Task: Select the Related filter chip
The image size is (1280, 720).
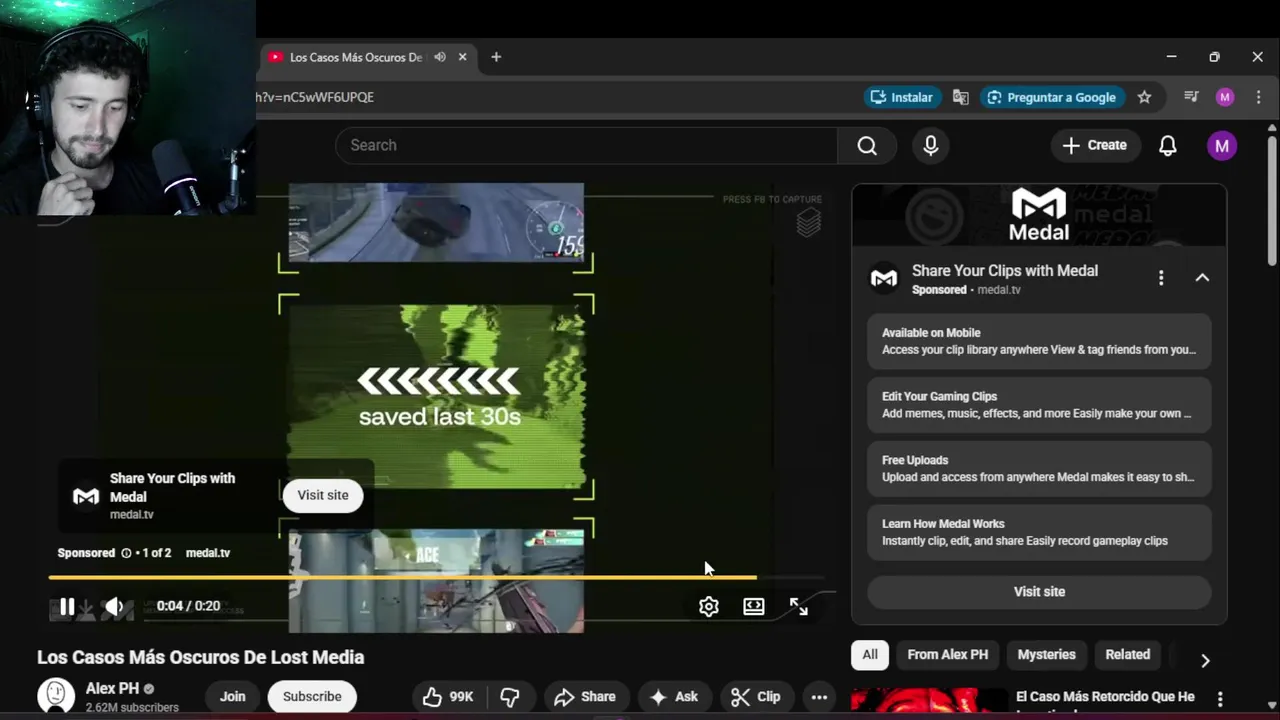Action: (1127, 655)
